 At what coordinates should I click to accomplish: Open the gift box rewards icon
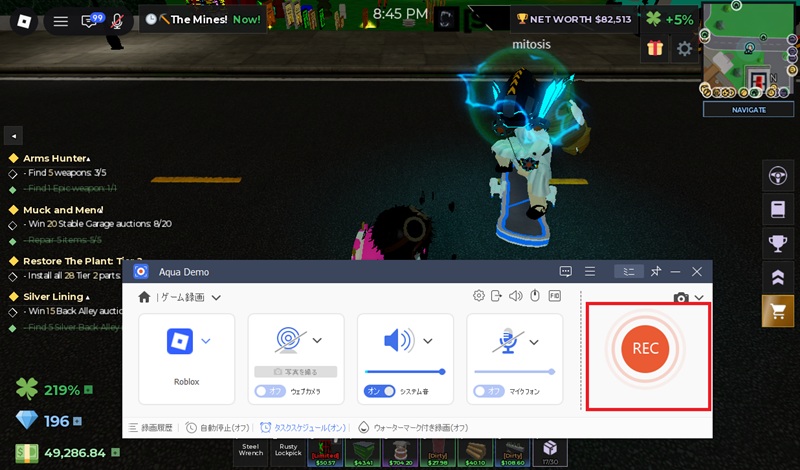[655, 48]
